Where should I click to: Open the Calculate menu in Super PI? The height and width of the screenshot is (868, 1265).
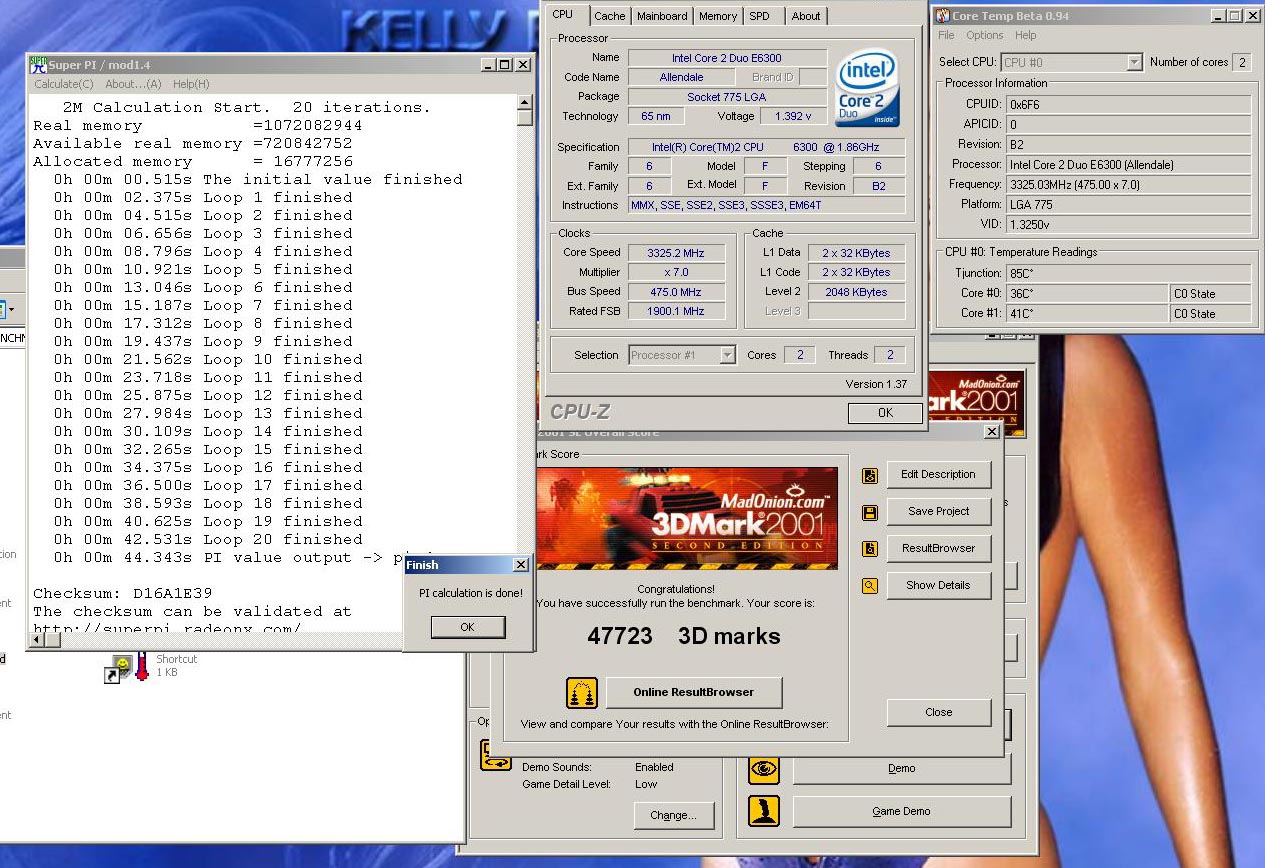64,84
